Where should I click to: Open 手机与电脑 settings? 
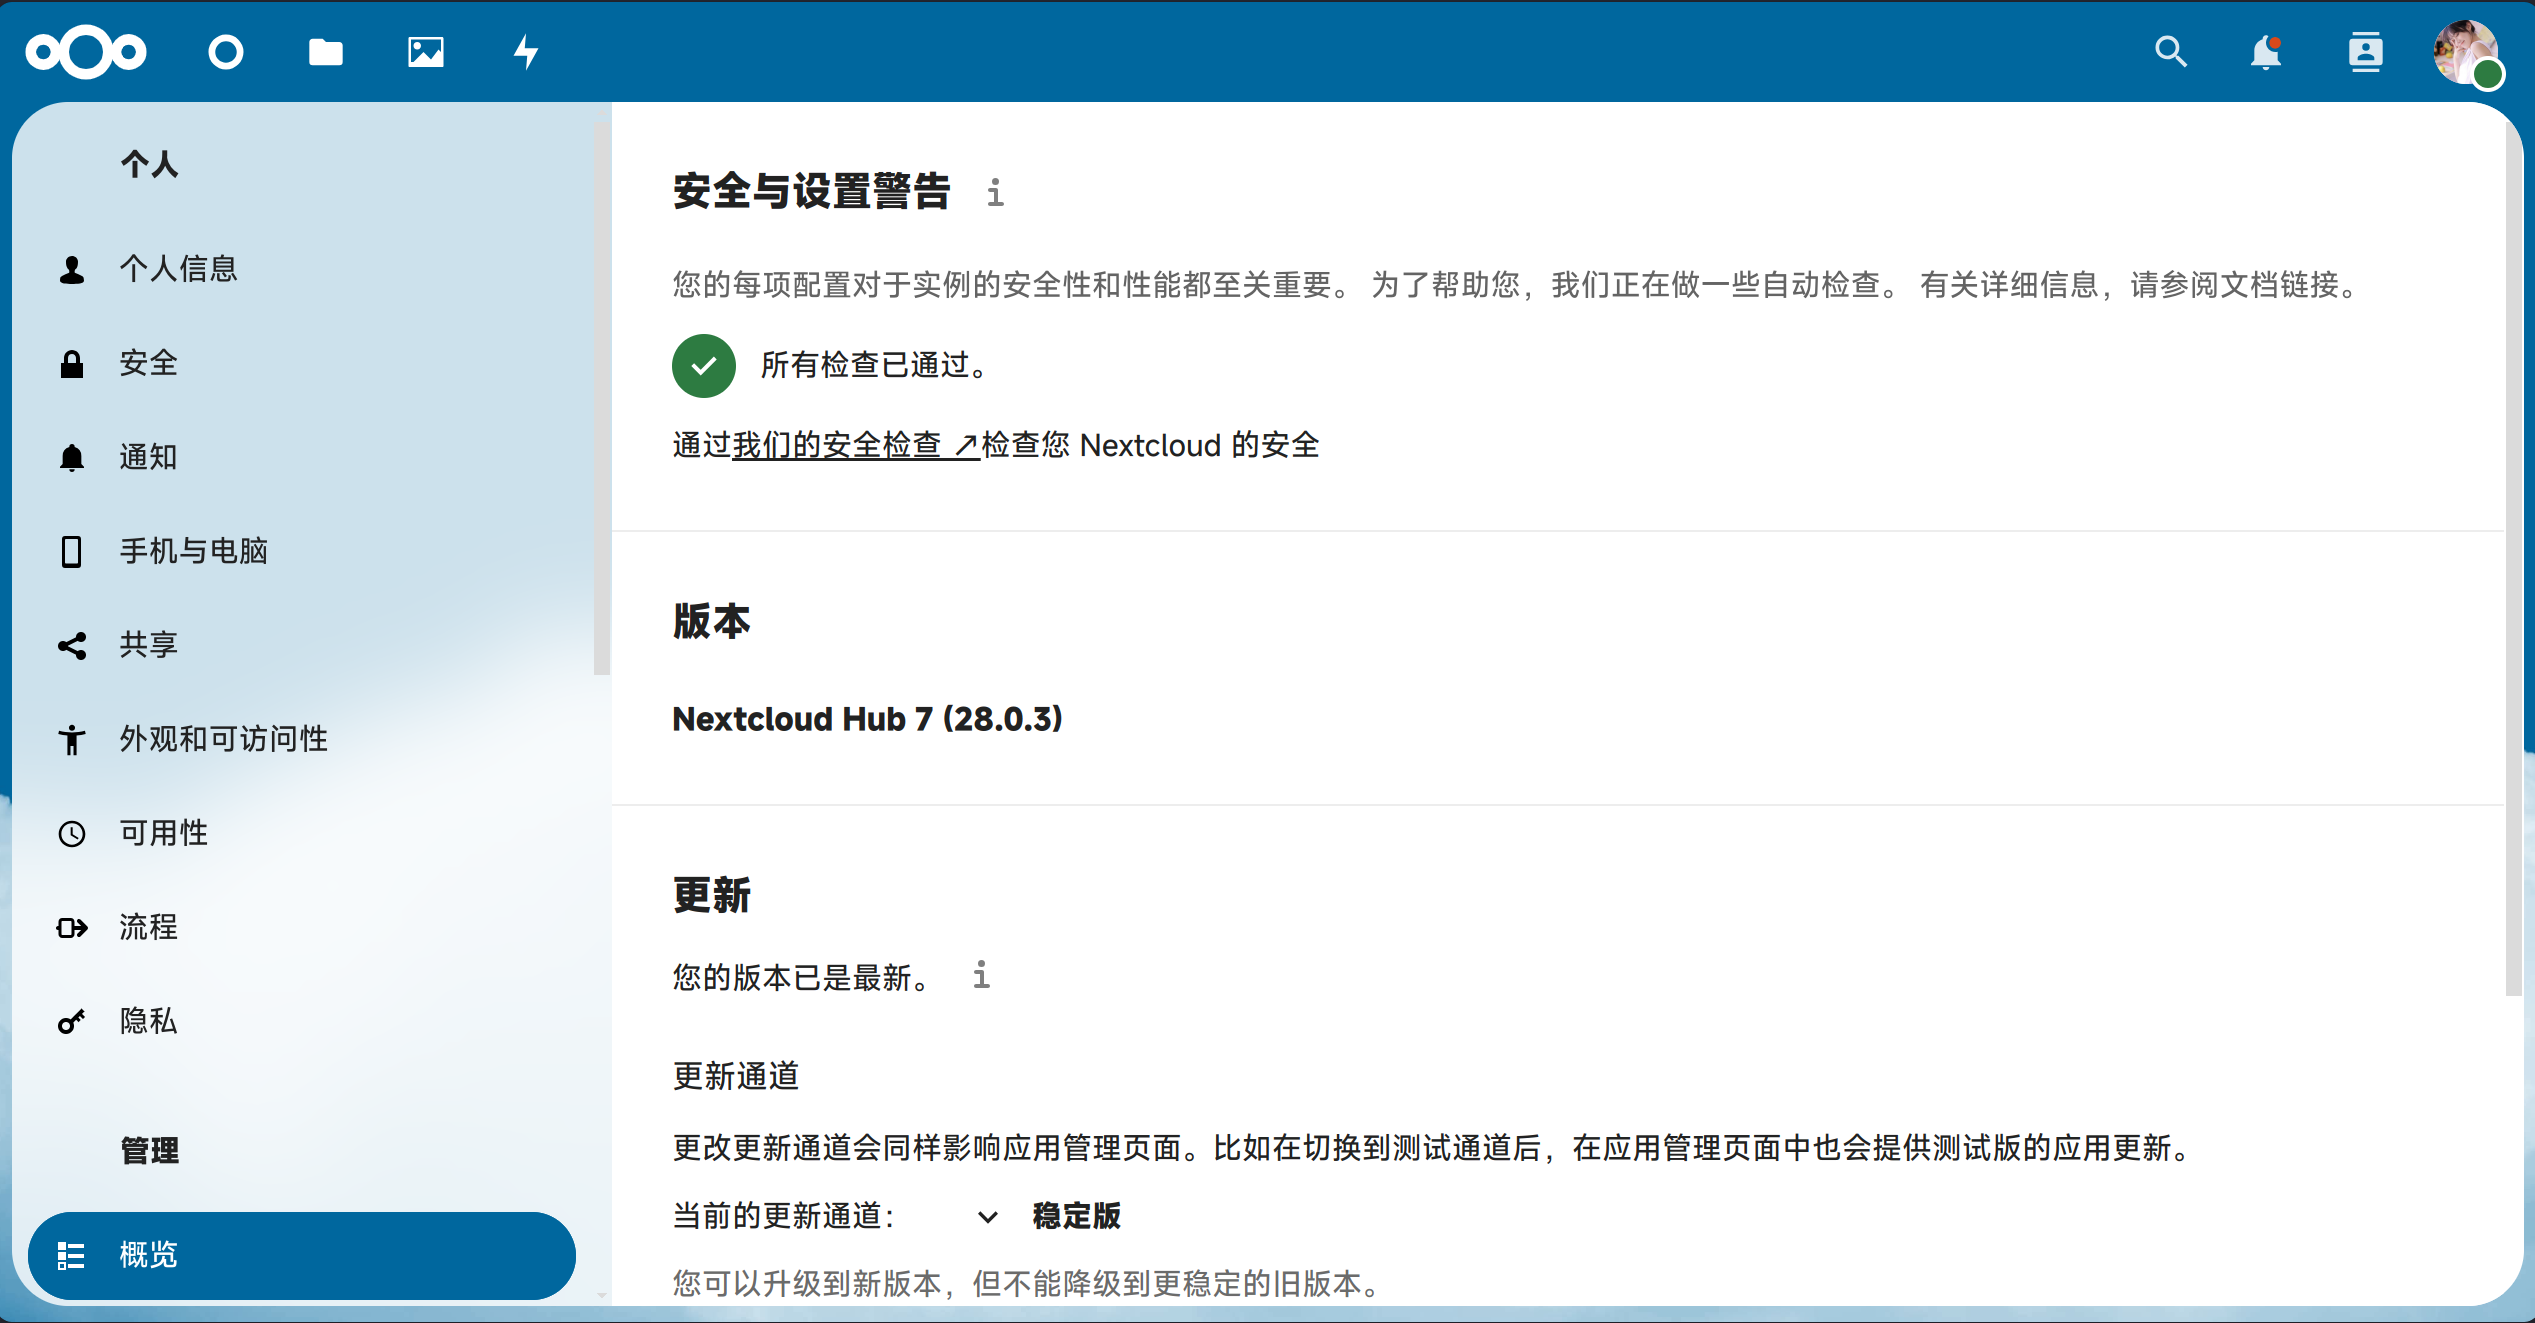302,551
